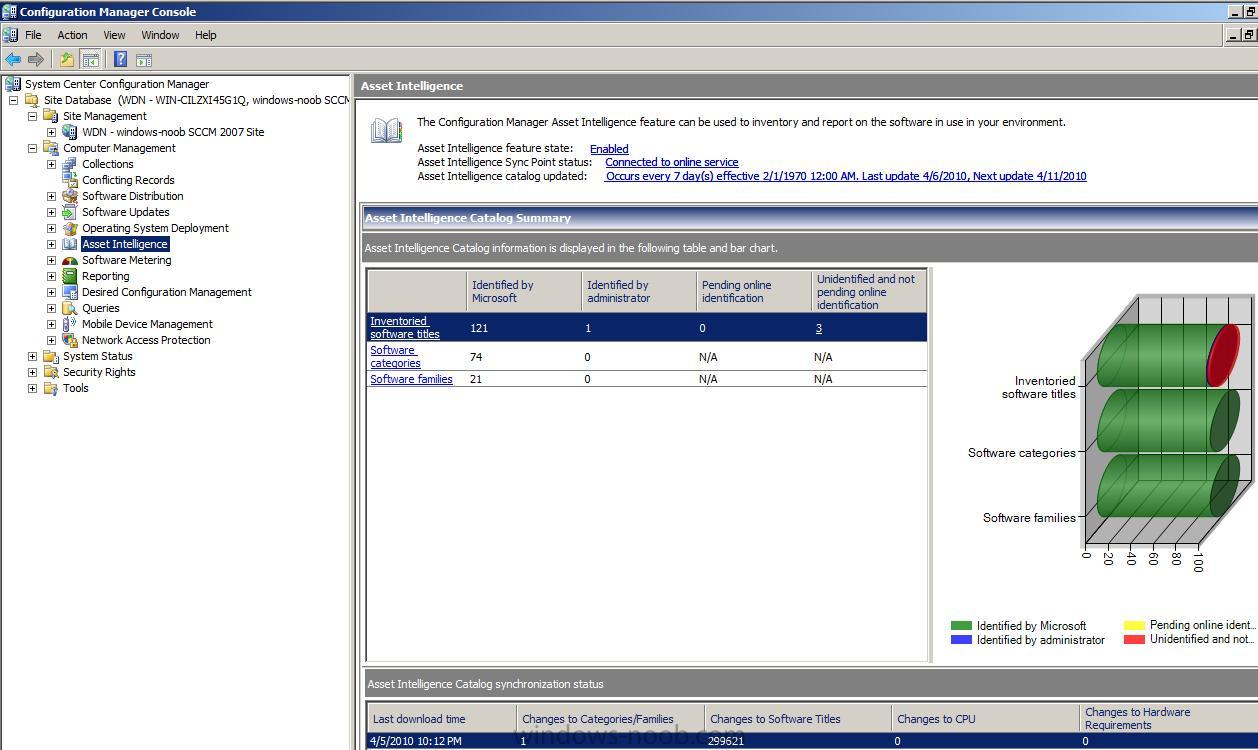
Task: Expand the Software Updates node
Action: point(51,212)
